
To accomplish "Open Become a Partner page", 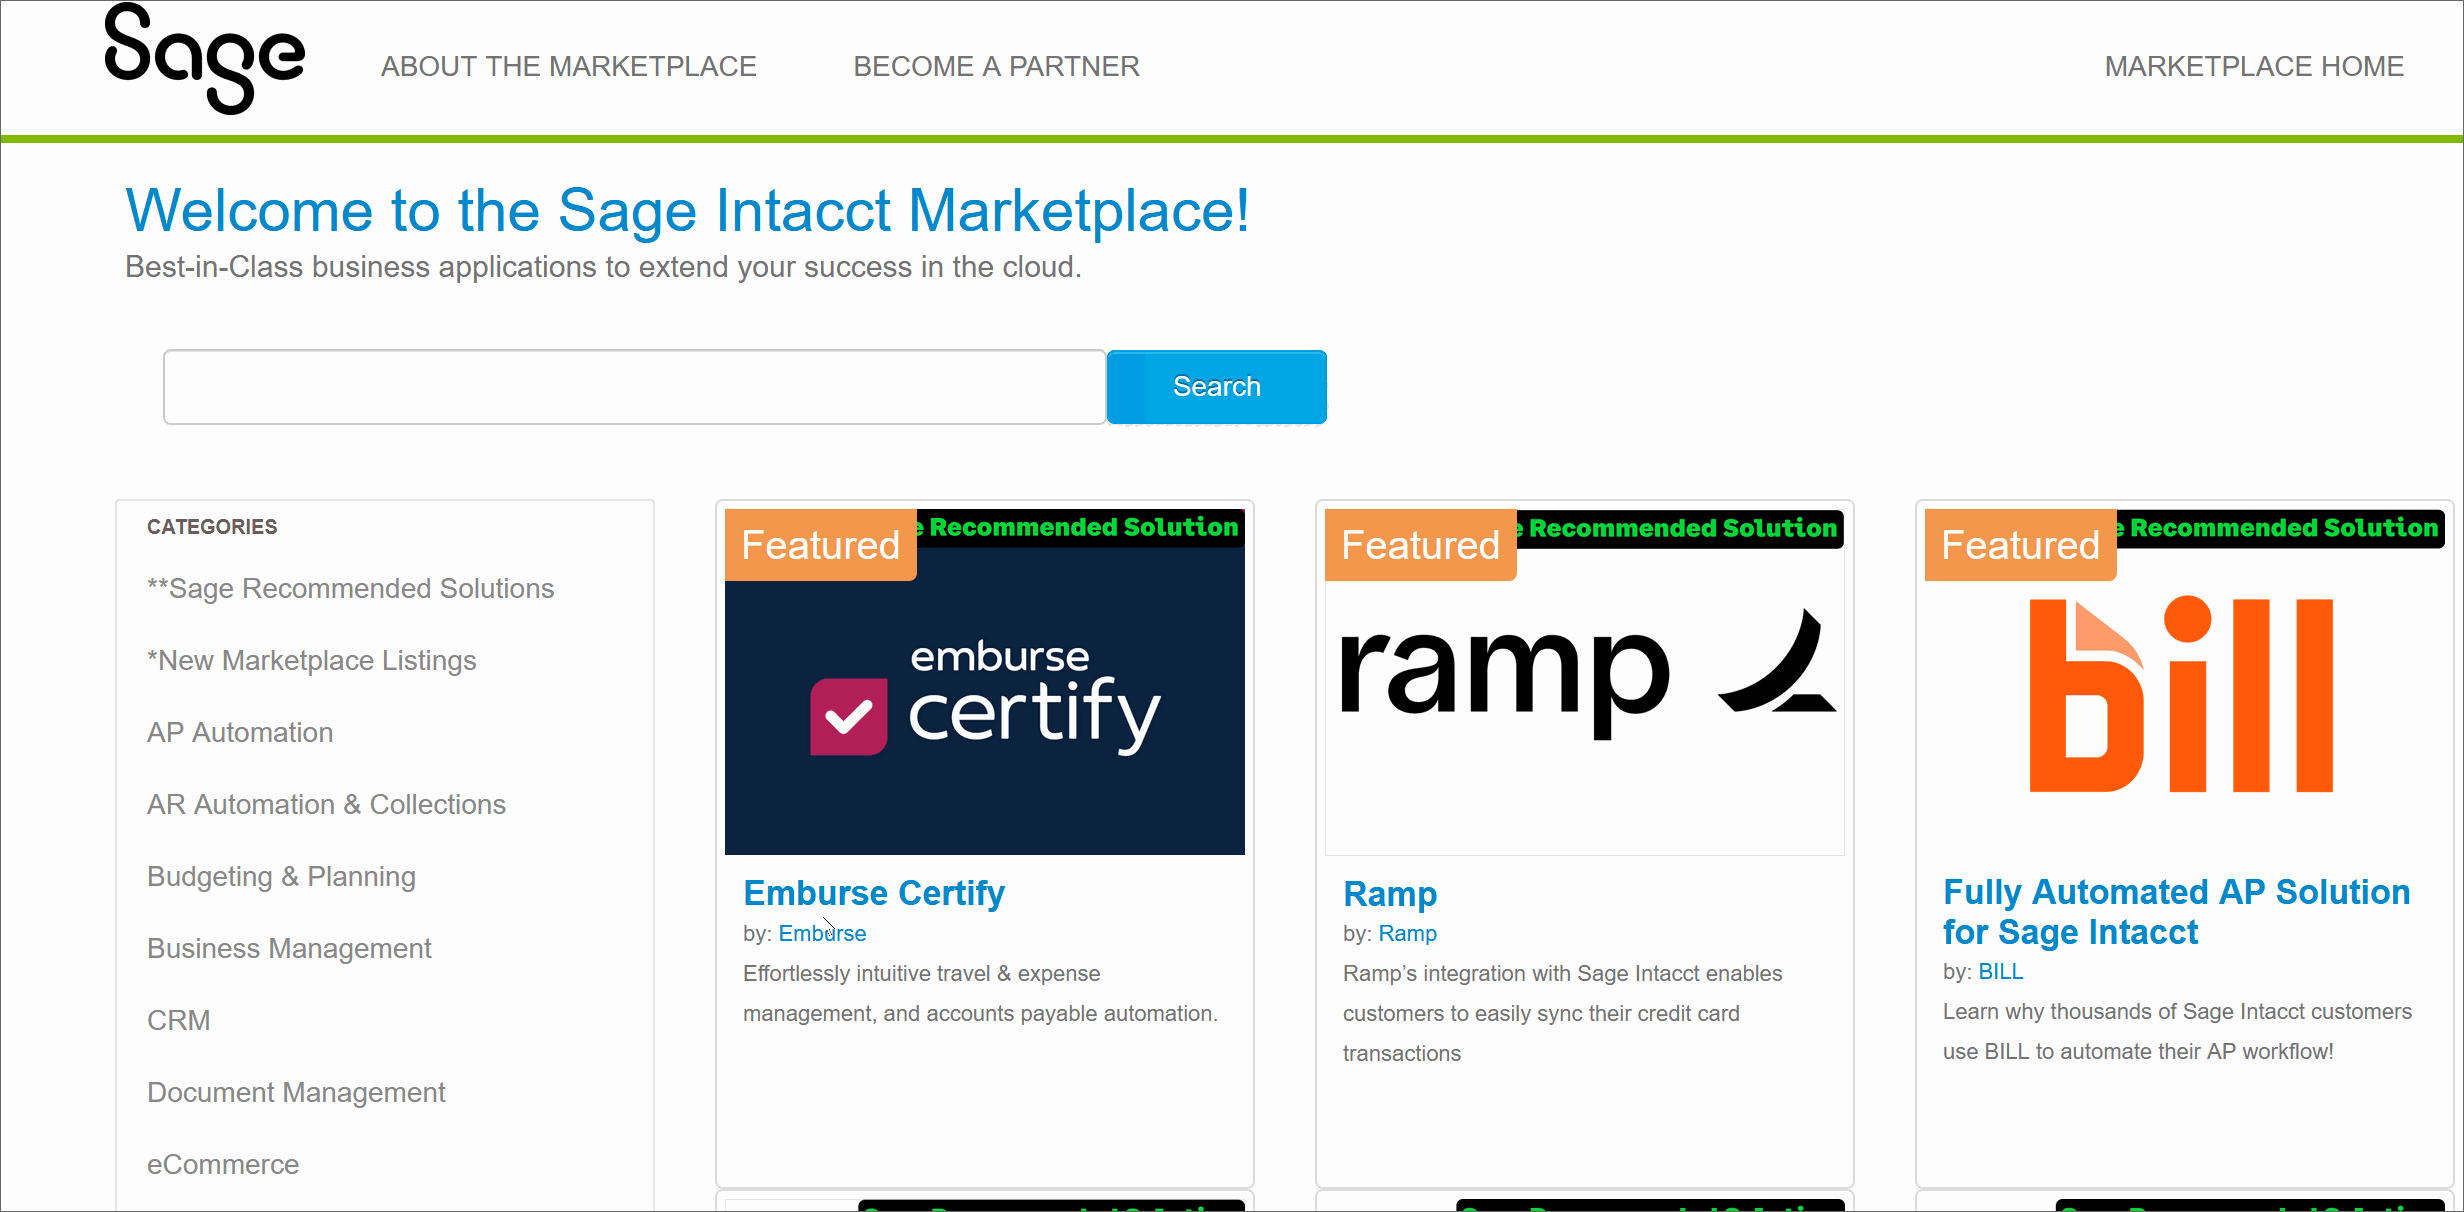I will click(996, 66).
